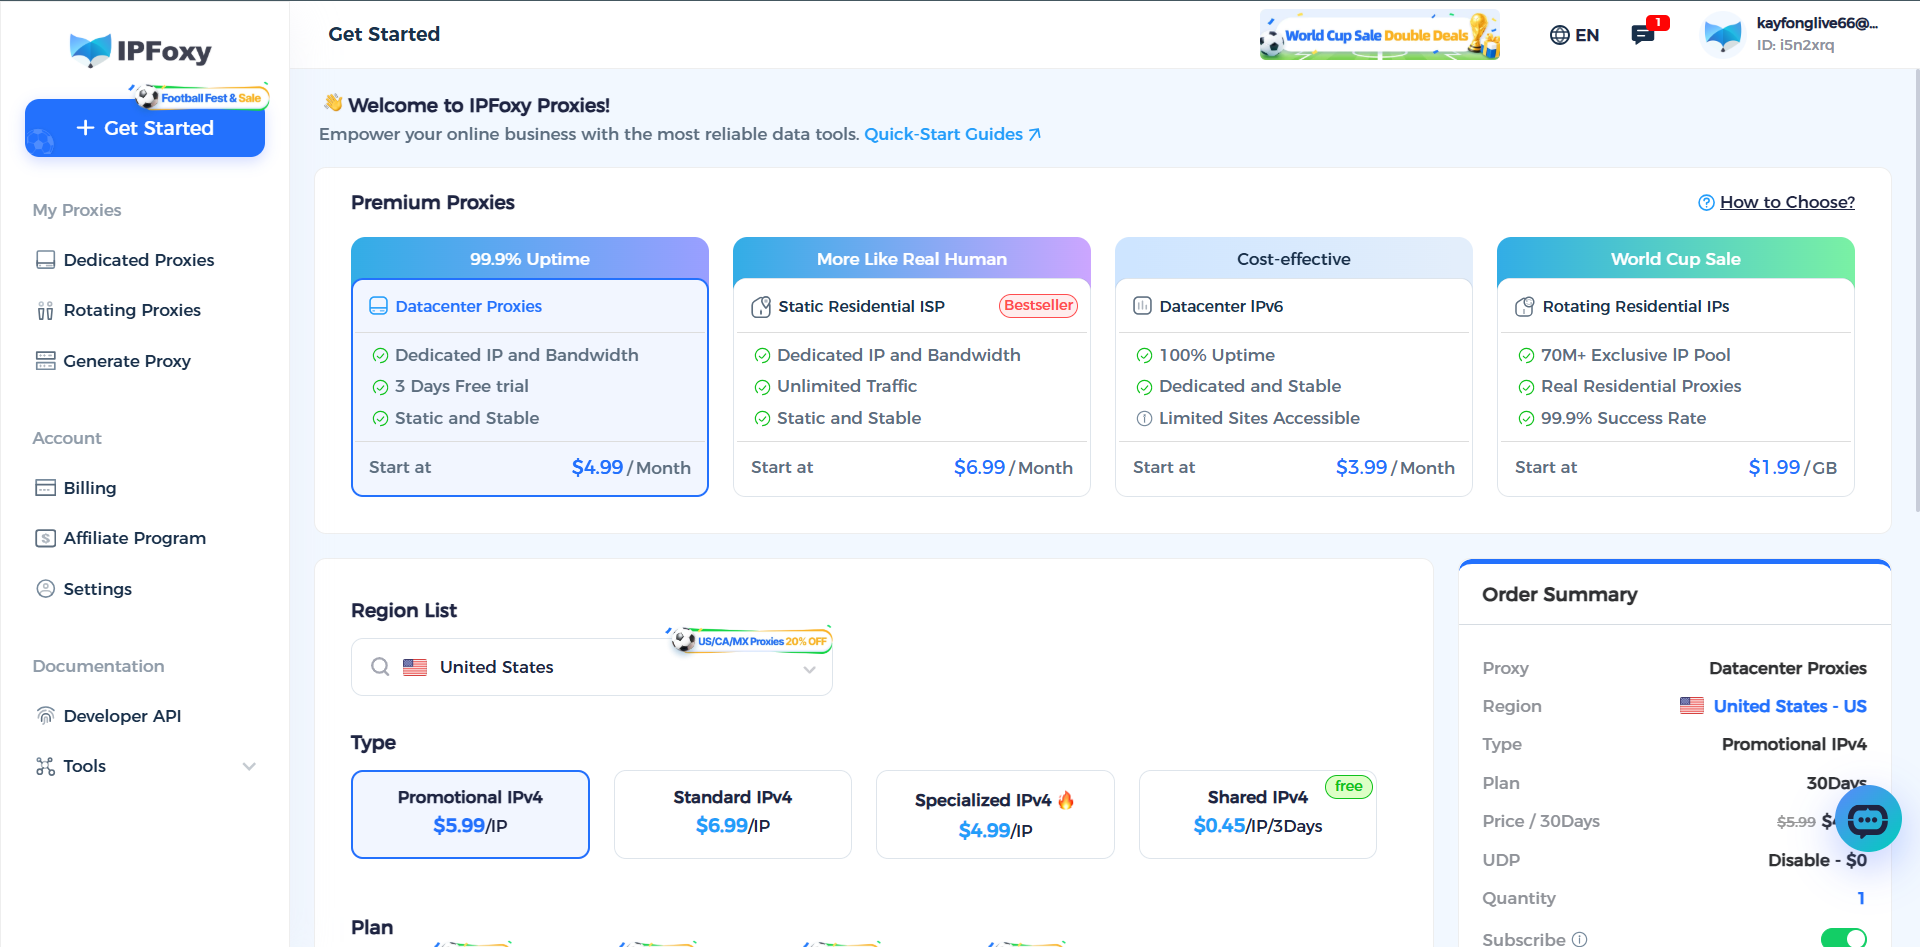Click the Dedicated Proxies sidebar icon
Viewport: 1920px width, 947px height.
tap(45, 260)
